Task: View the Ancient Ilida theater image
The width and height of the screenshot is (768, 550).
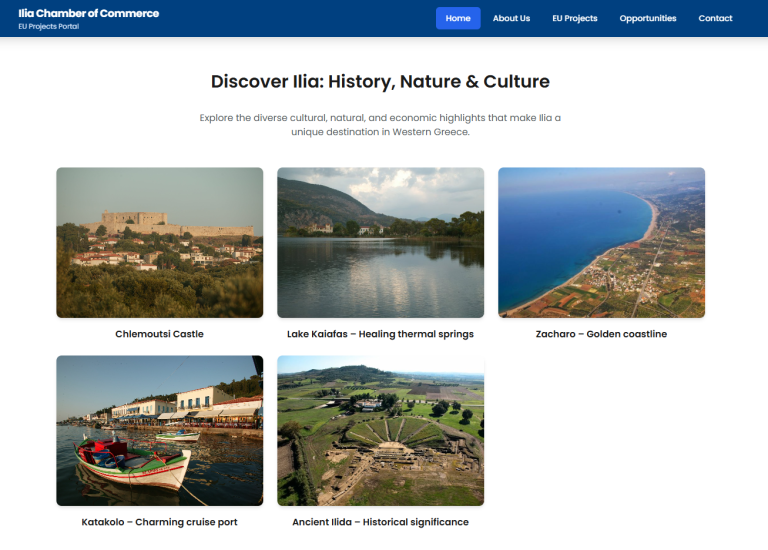Action: click(380, 430)
